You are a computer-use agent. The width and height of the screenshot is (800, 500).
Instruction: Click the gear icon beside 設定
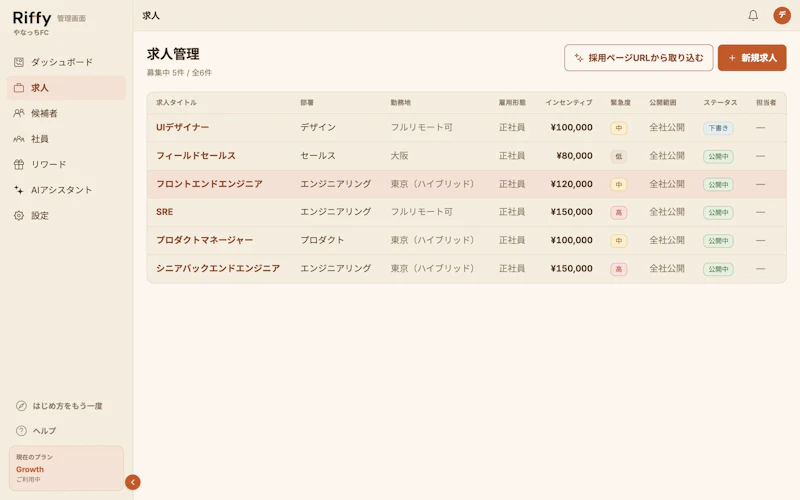[19, 215]
